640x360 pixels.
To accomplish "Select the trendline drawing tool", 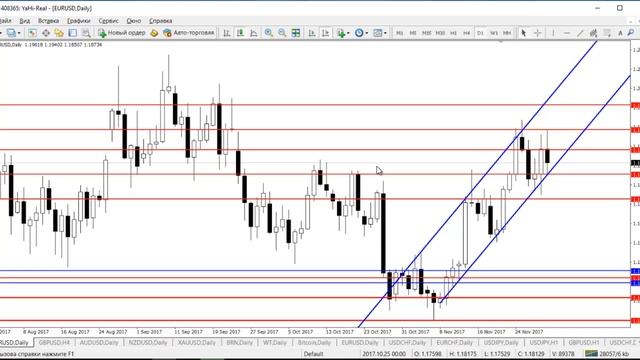I will [580, 33].
